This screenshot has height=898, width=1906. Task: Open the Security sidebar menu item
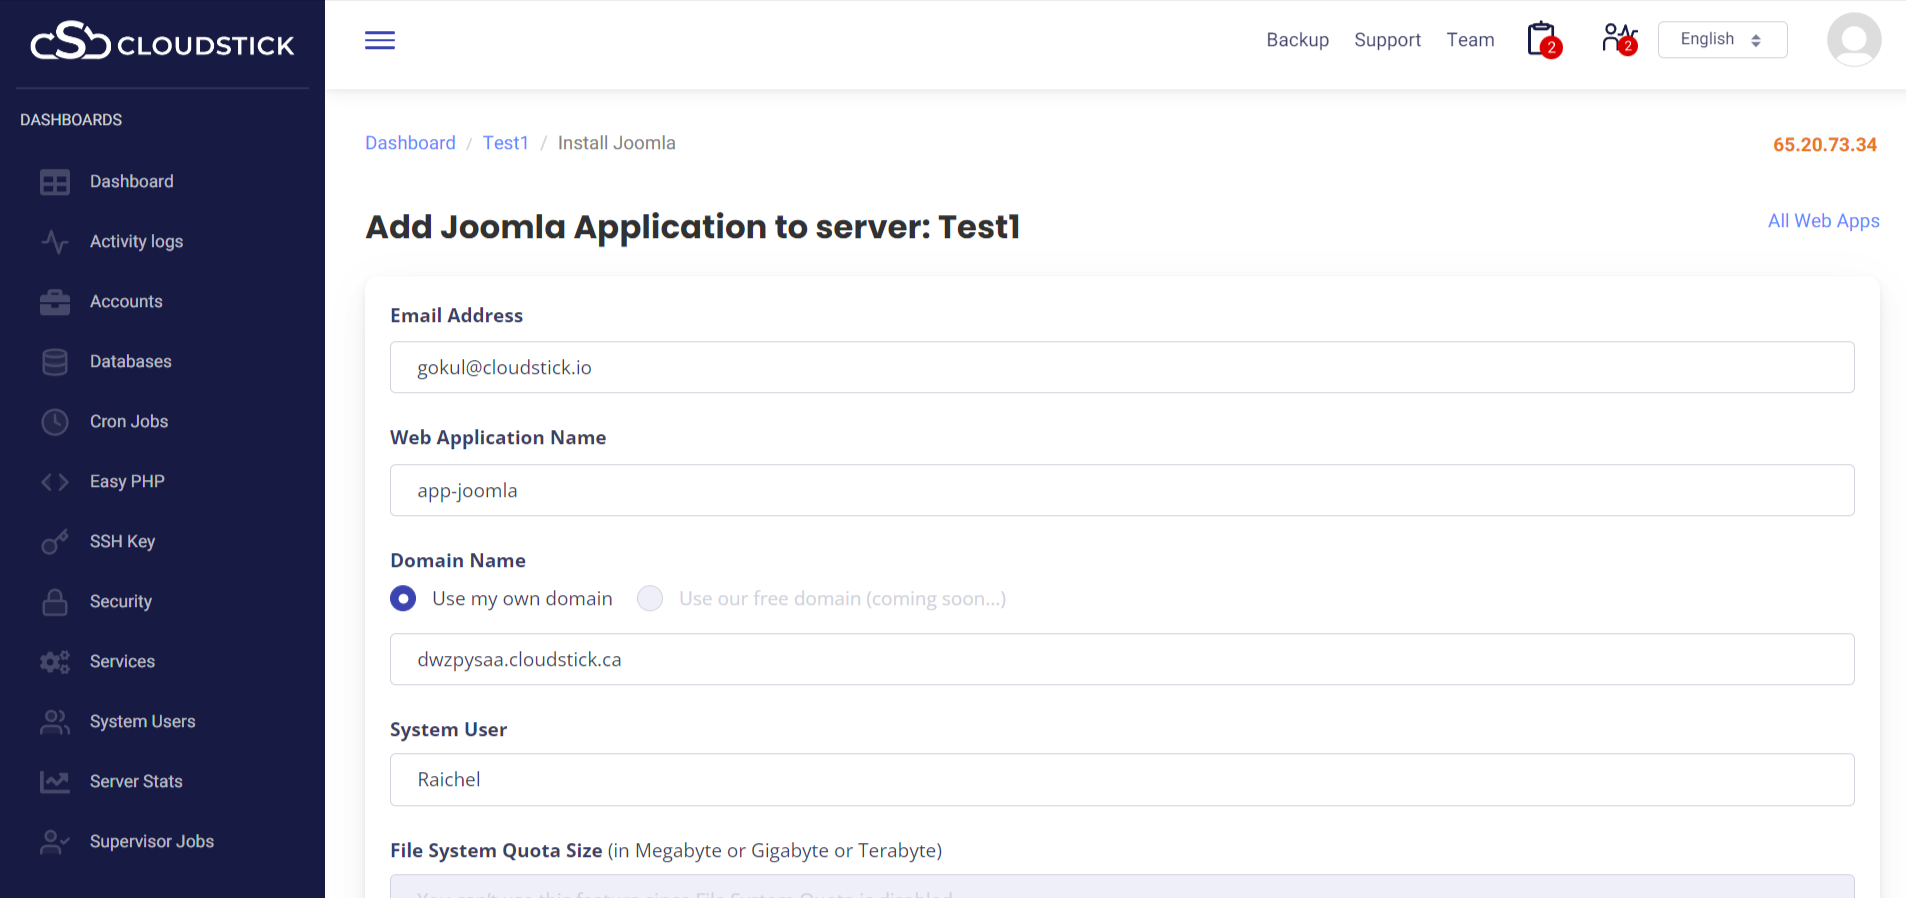120,601
